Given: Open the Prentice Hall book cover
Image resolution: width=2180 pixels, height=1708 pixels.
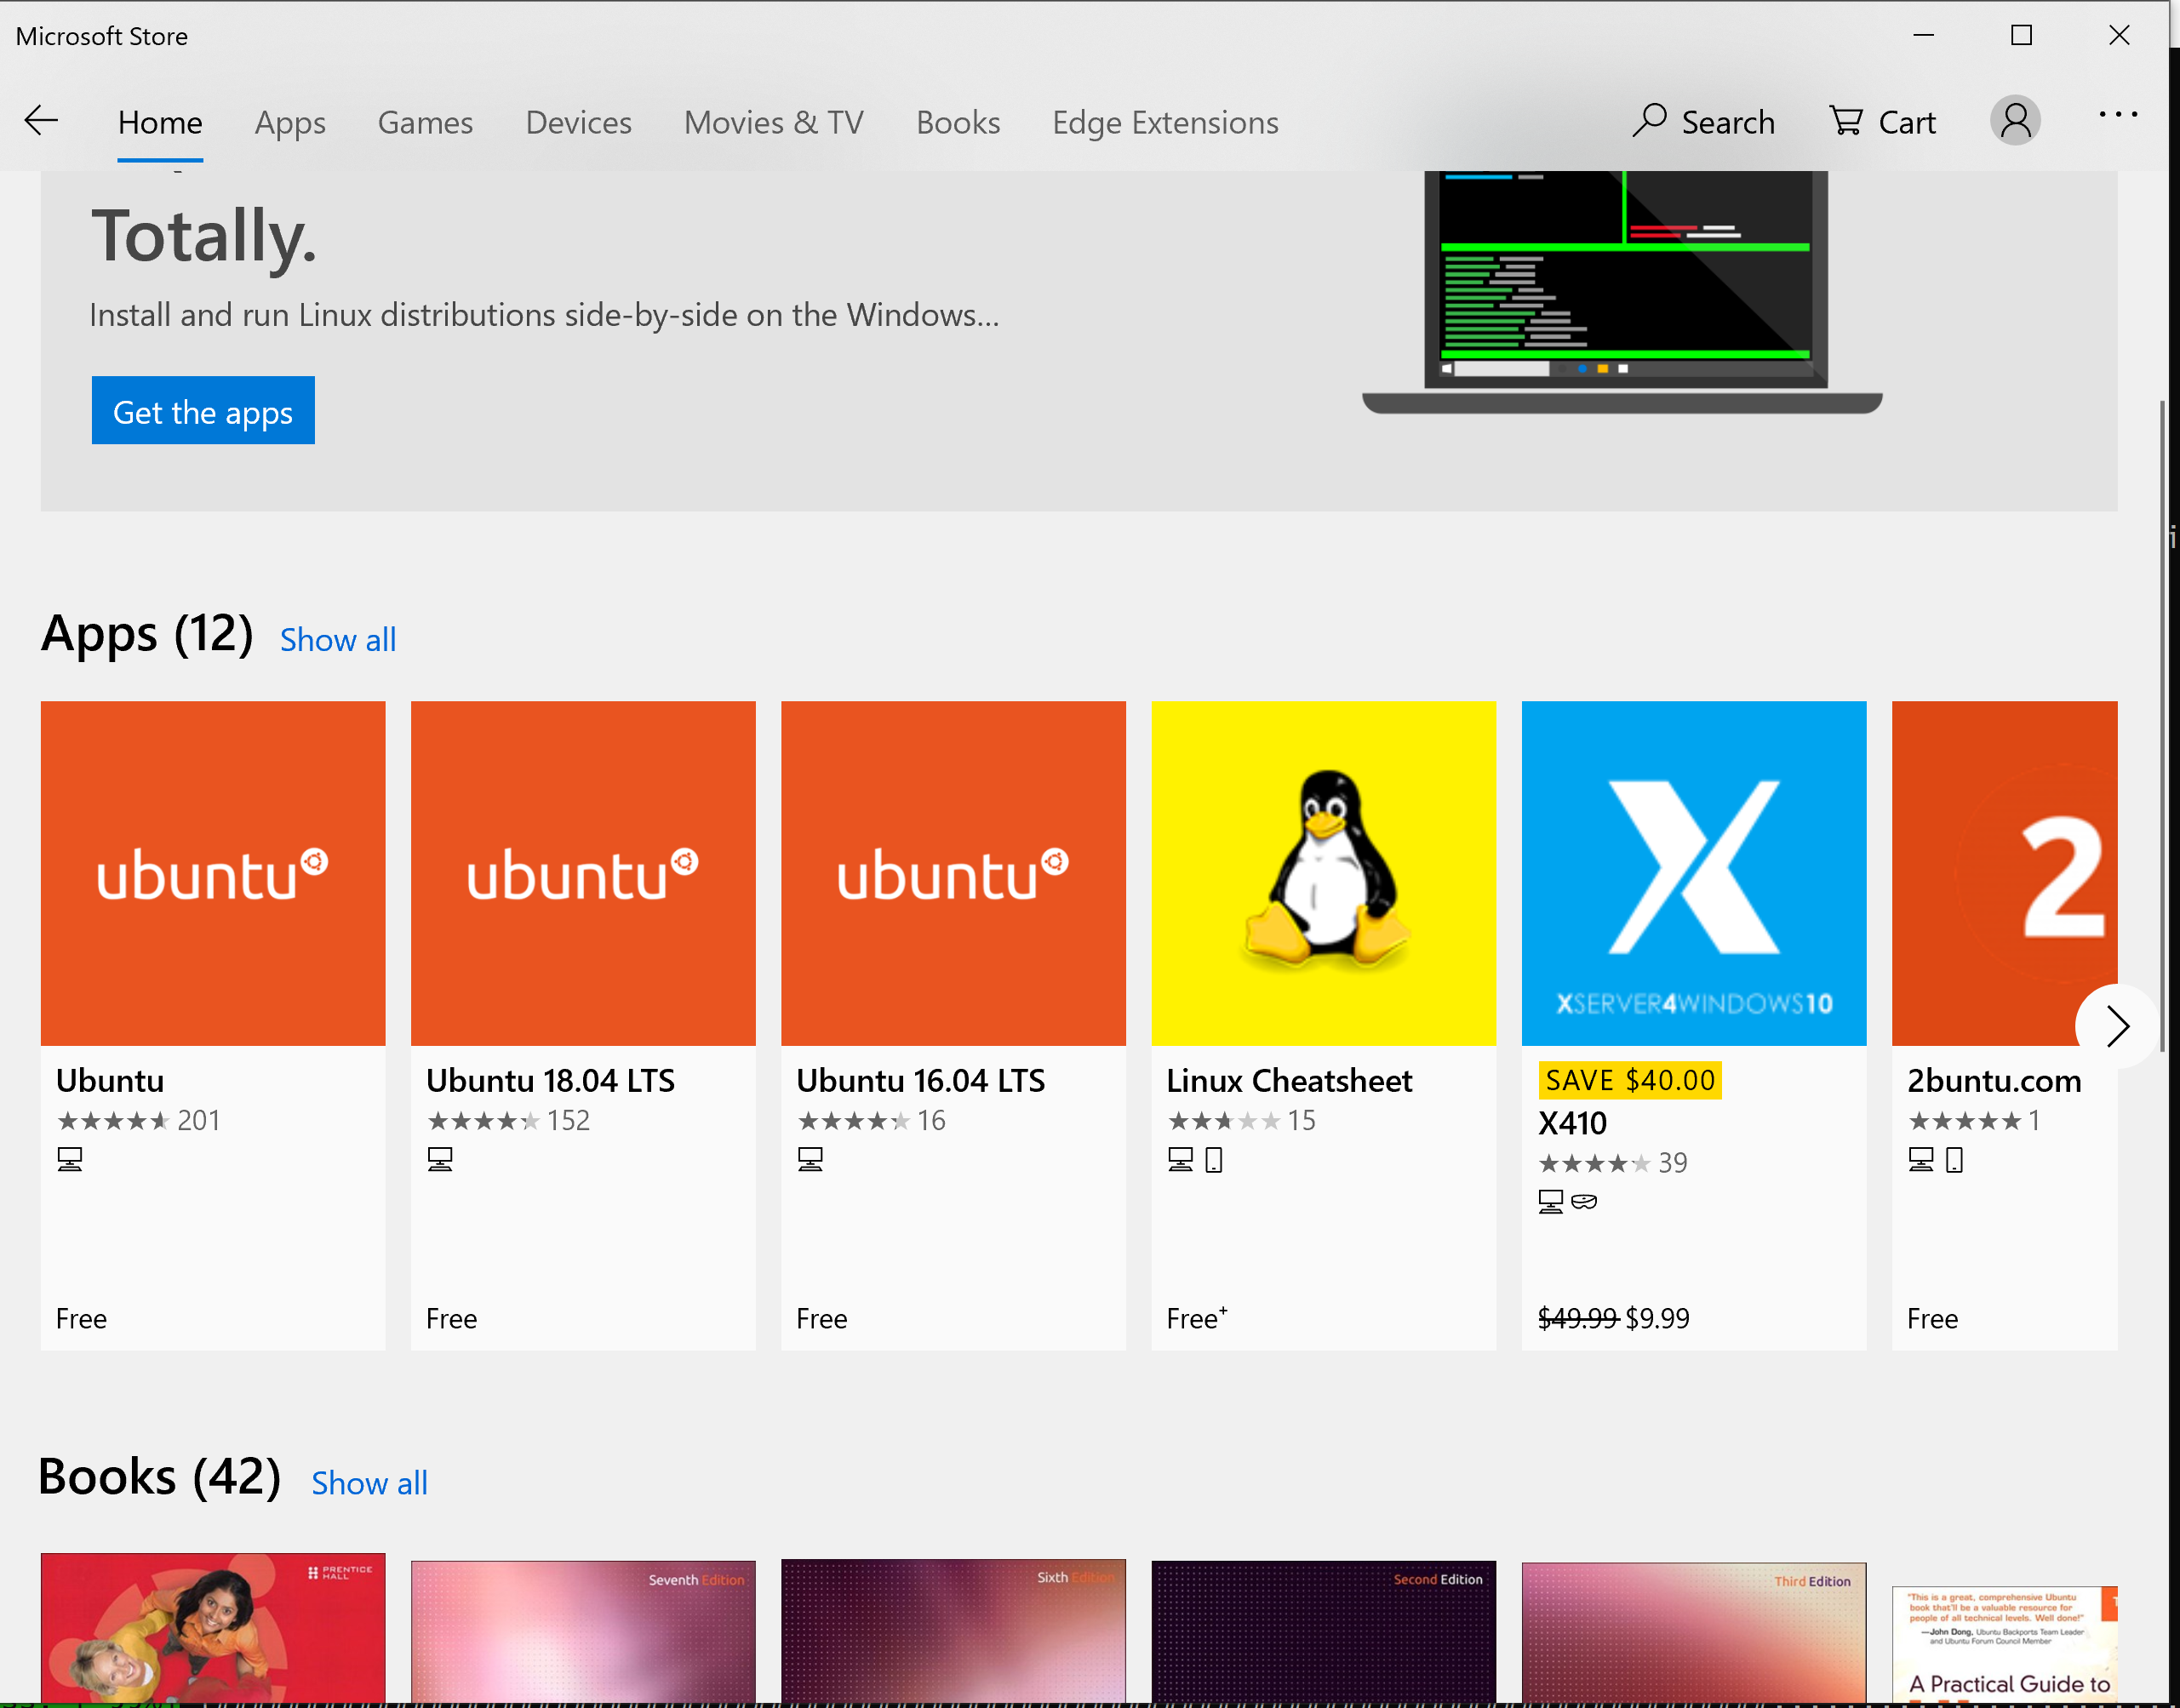Looking at the screenshot, I should point(213,1628).
